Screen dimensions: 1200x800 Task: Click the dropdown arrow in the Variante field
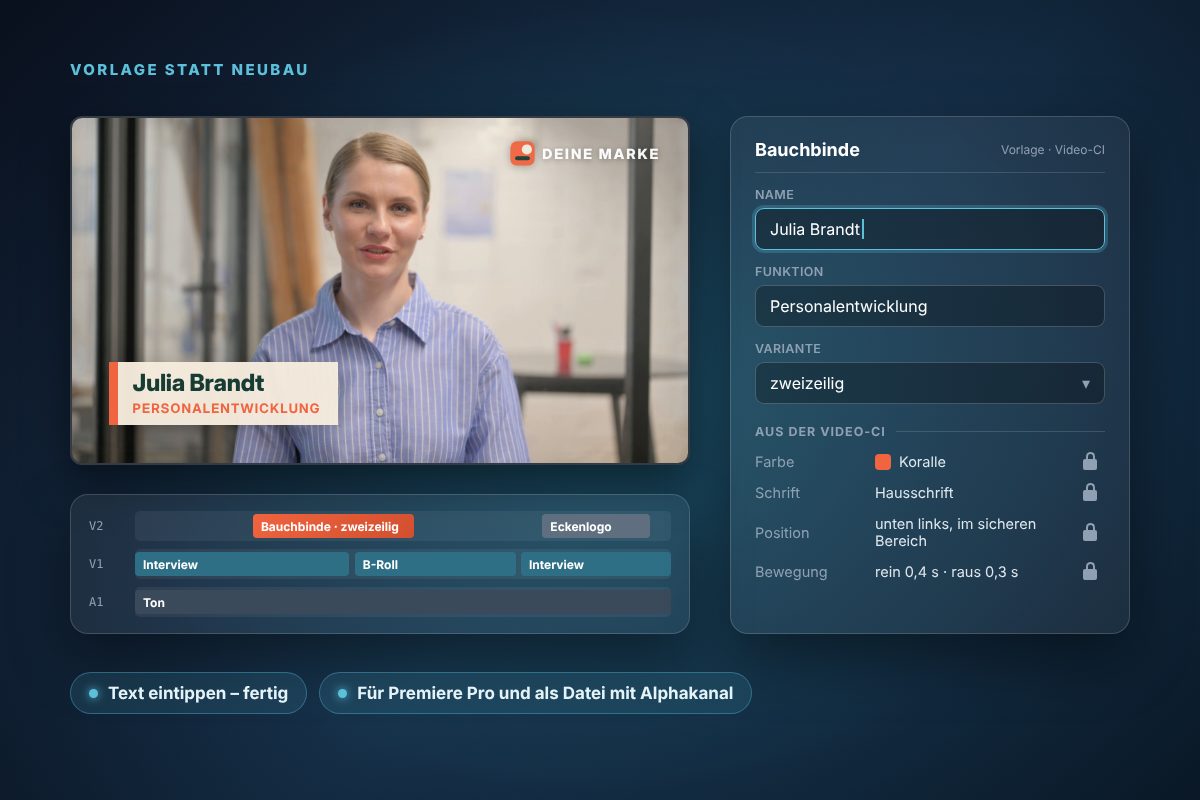1086,384
